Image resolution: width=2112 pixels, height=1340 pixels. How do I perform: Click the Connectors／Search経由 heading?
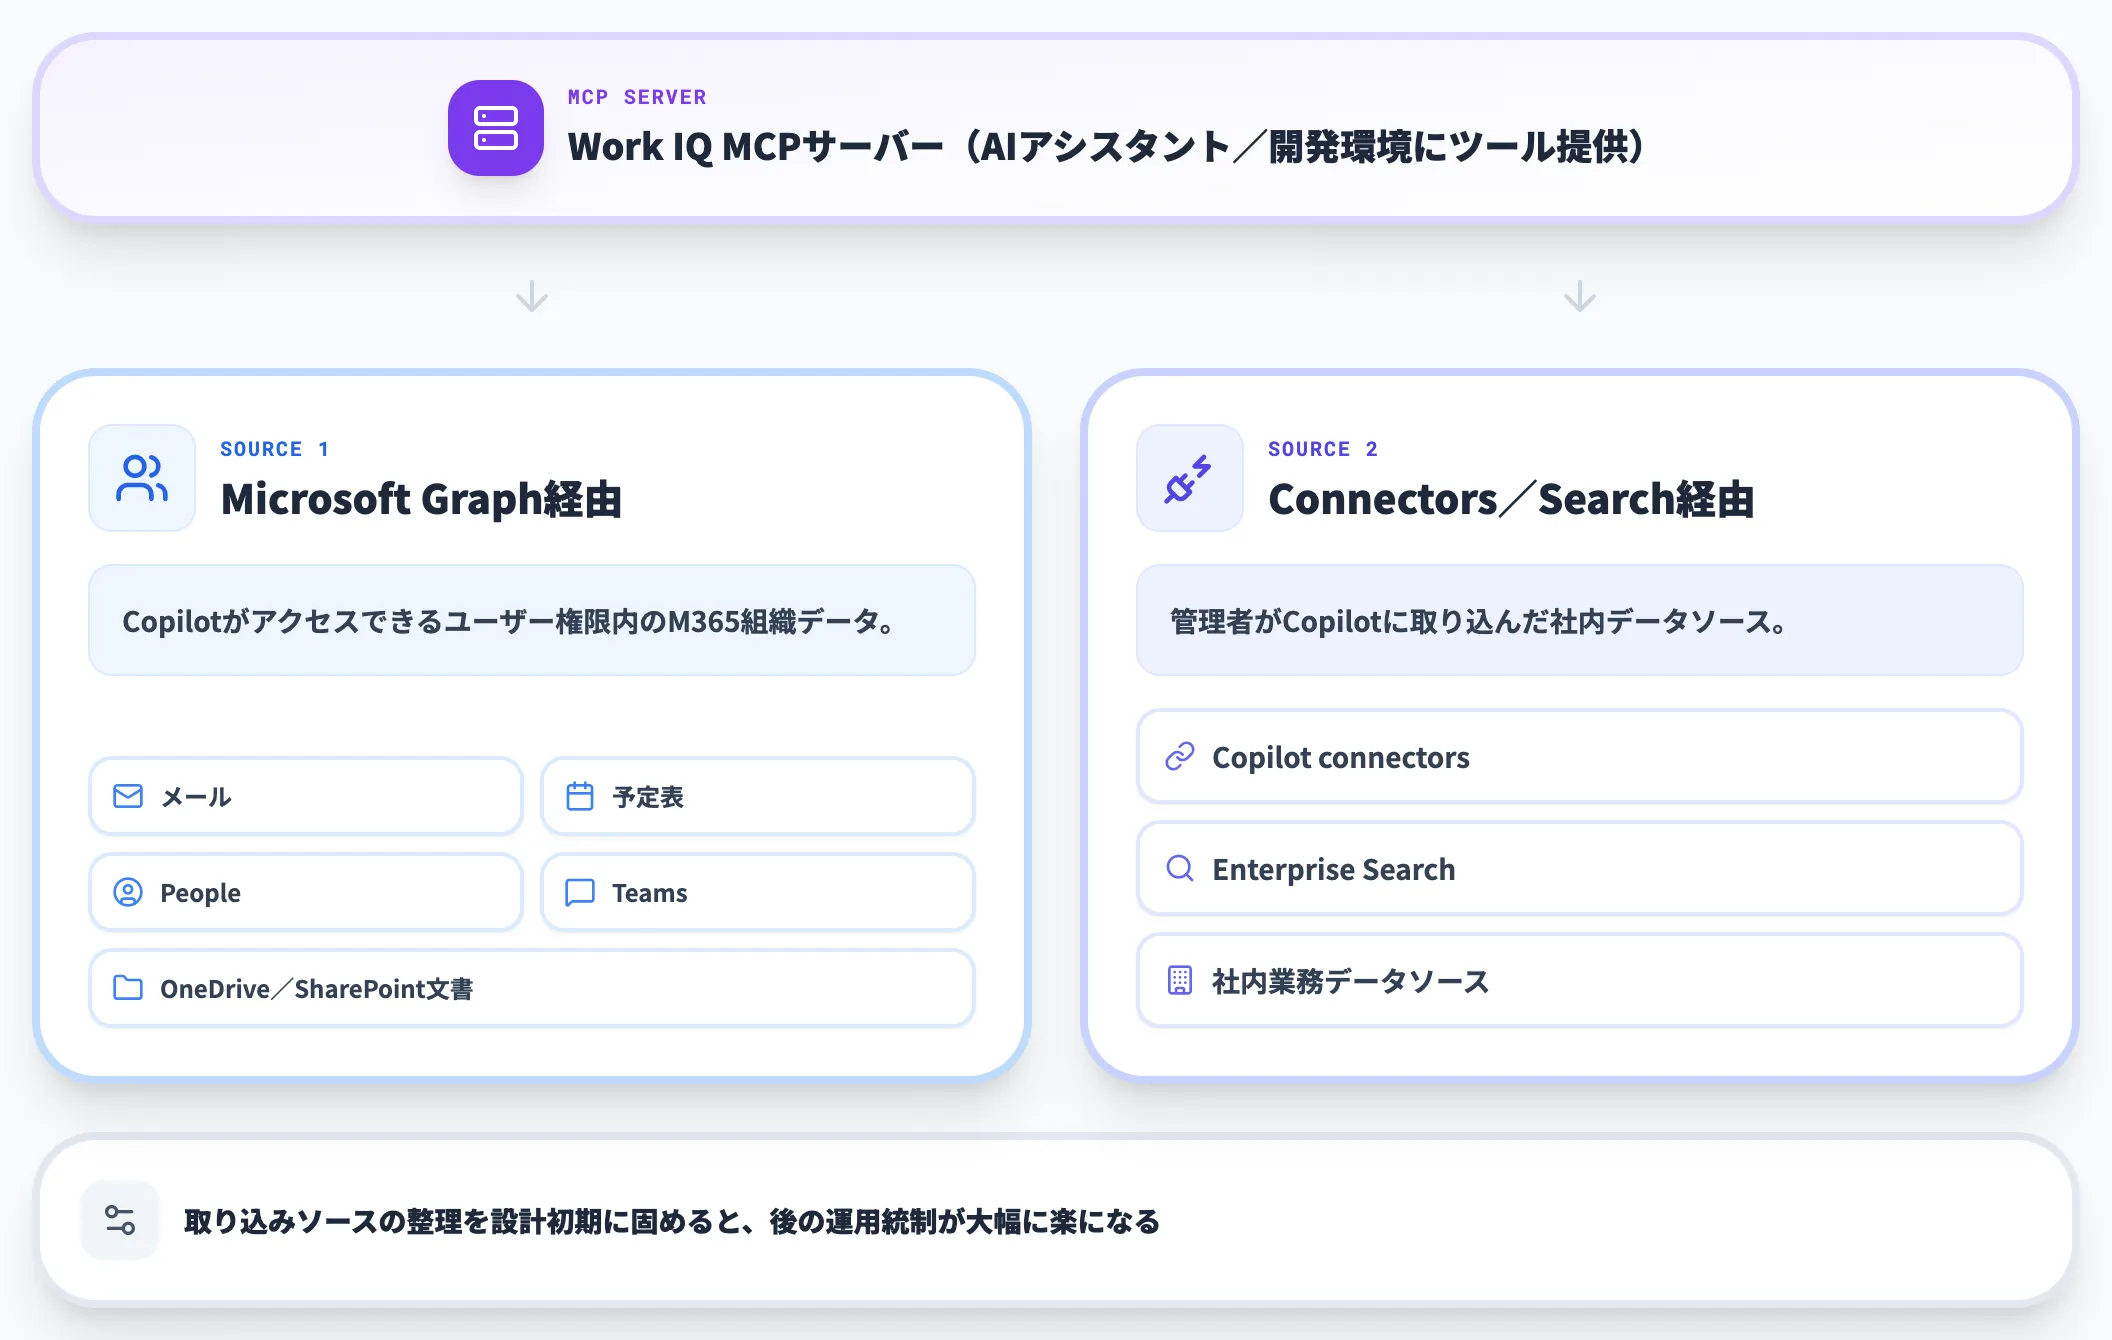[1511, 499]
